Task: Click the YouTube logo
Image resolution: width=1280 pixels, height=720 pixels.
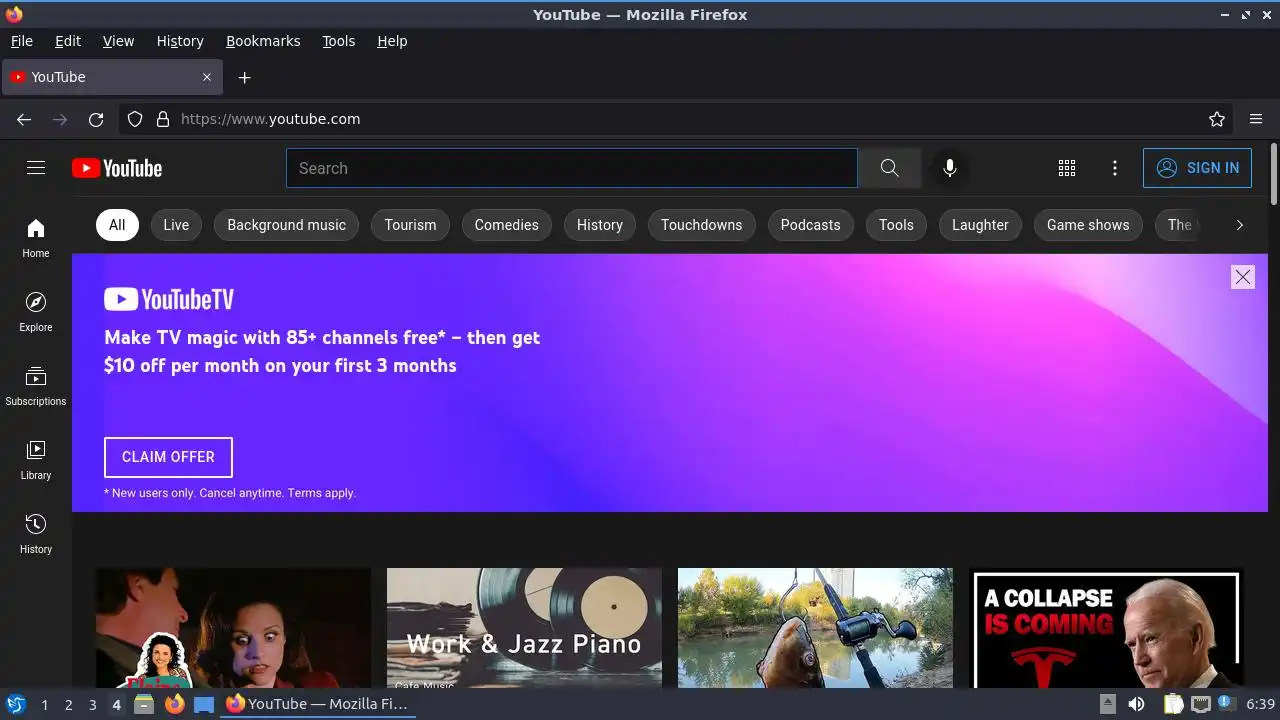Action: (x=117, y=168)
